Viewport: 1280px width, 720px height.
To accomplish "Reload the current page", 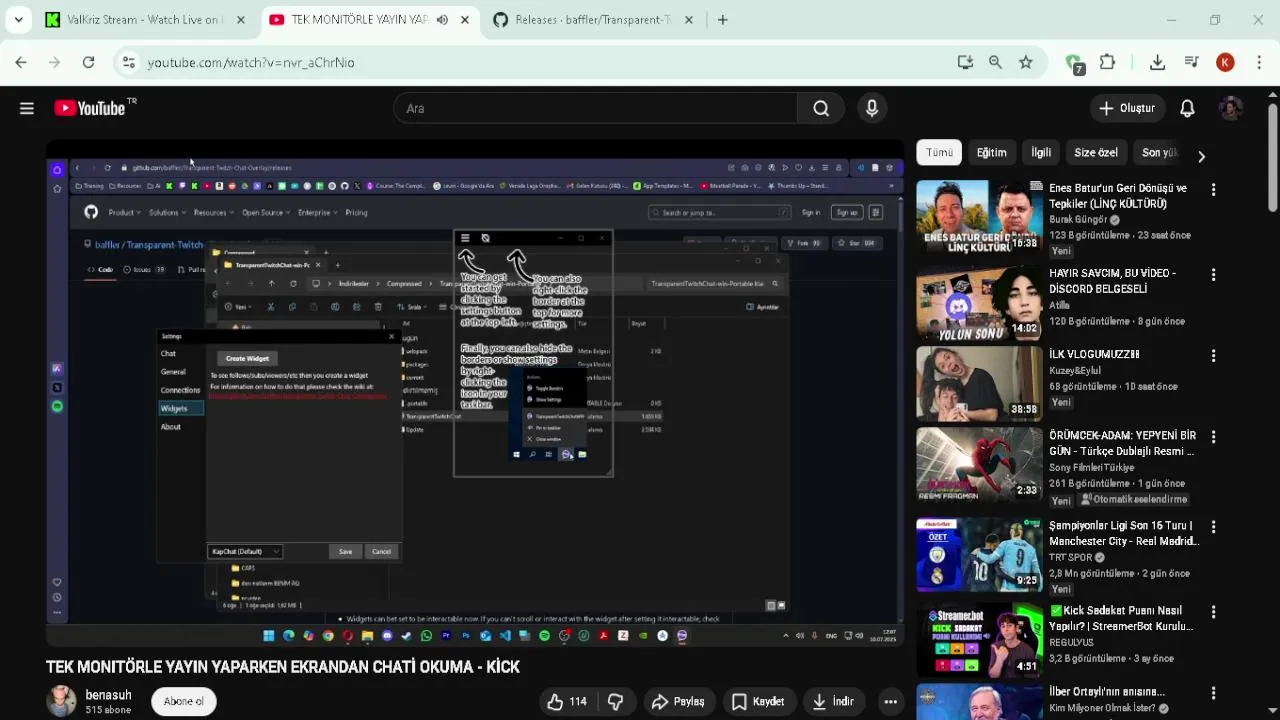I will click(88, 62).
